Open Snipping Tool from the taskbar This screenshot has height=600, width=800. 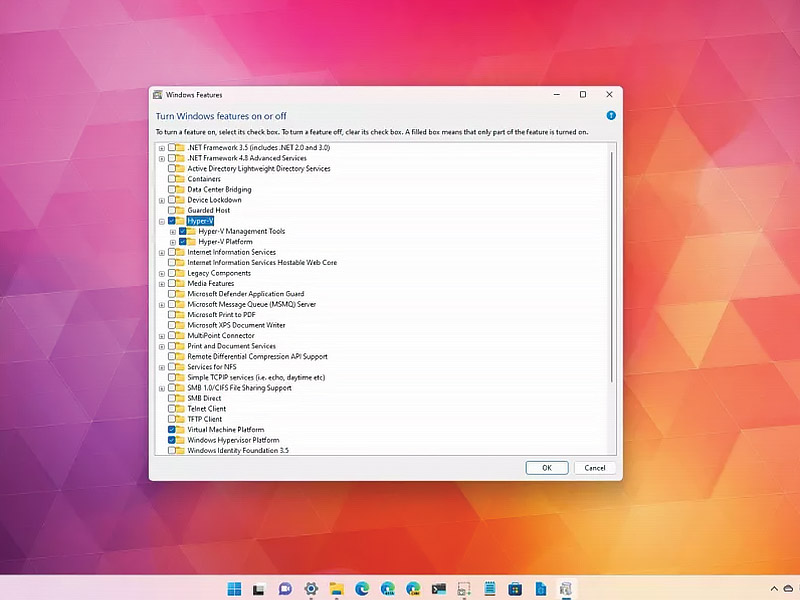tap(464, 589)
